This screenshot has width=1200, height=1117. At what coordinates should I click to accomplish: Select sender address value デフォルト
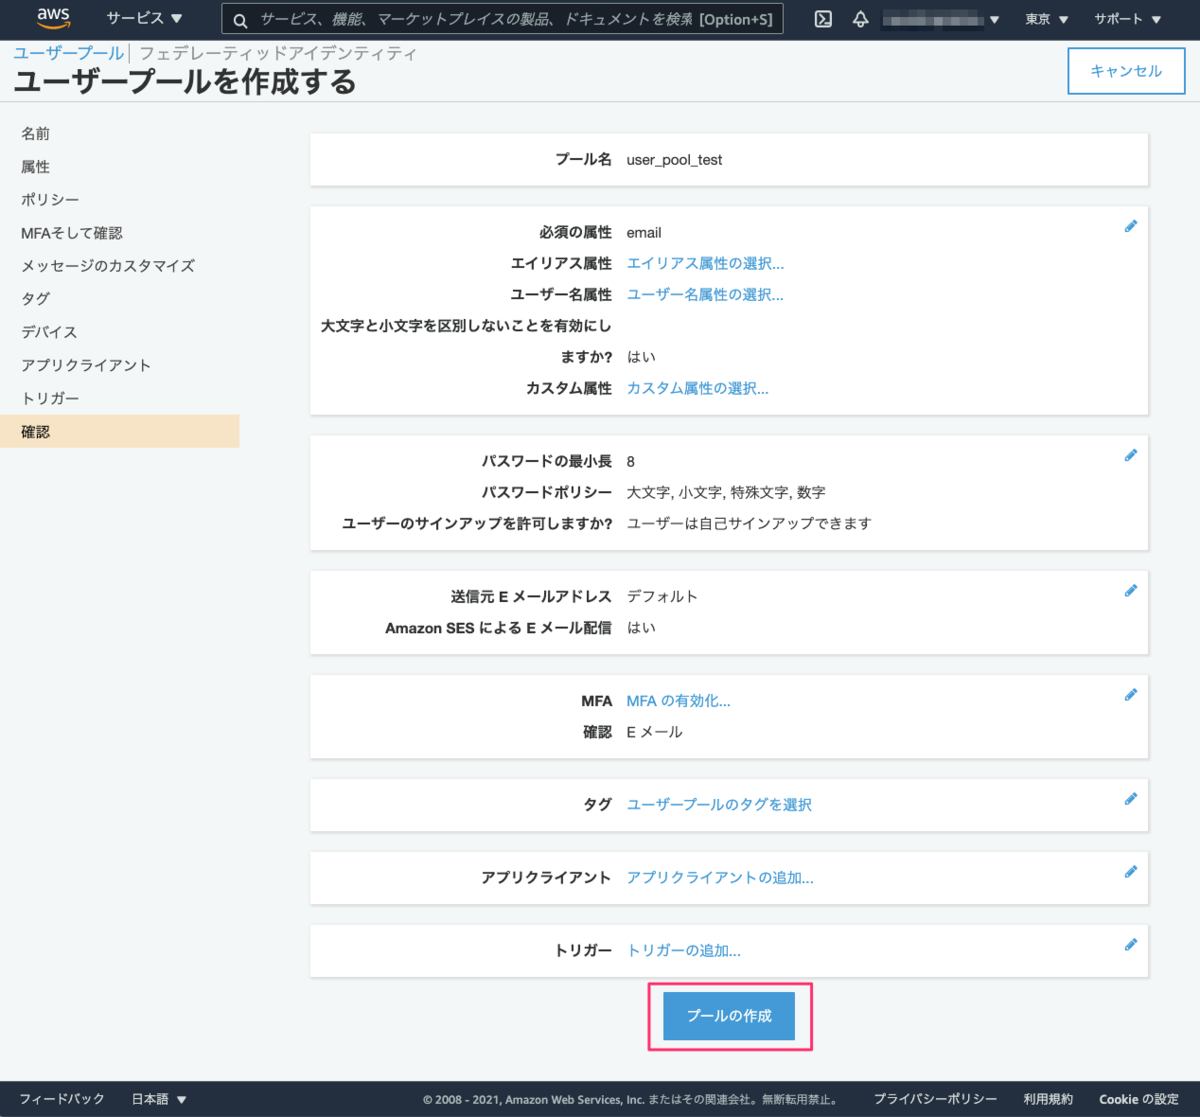click(662, 596)
